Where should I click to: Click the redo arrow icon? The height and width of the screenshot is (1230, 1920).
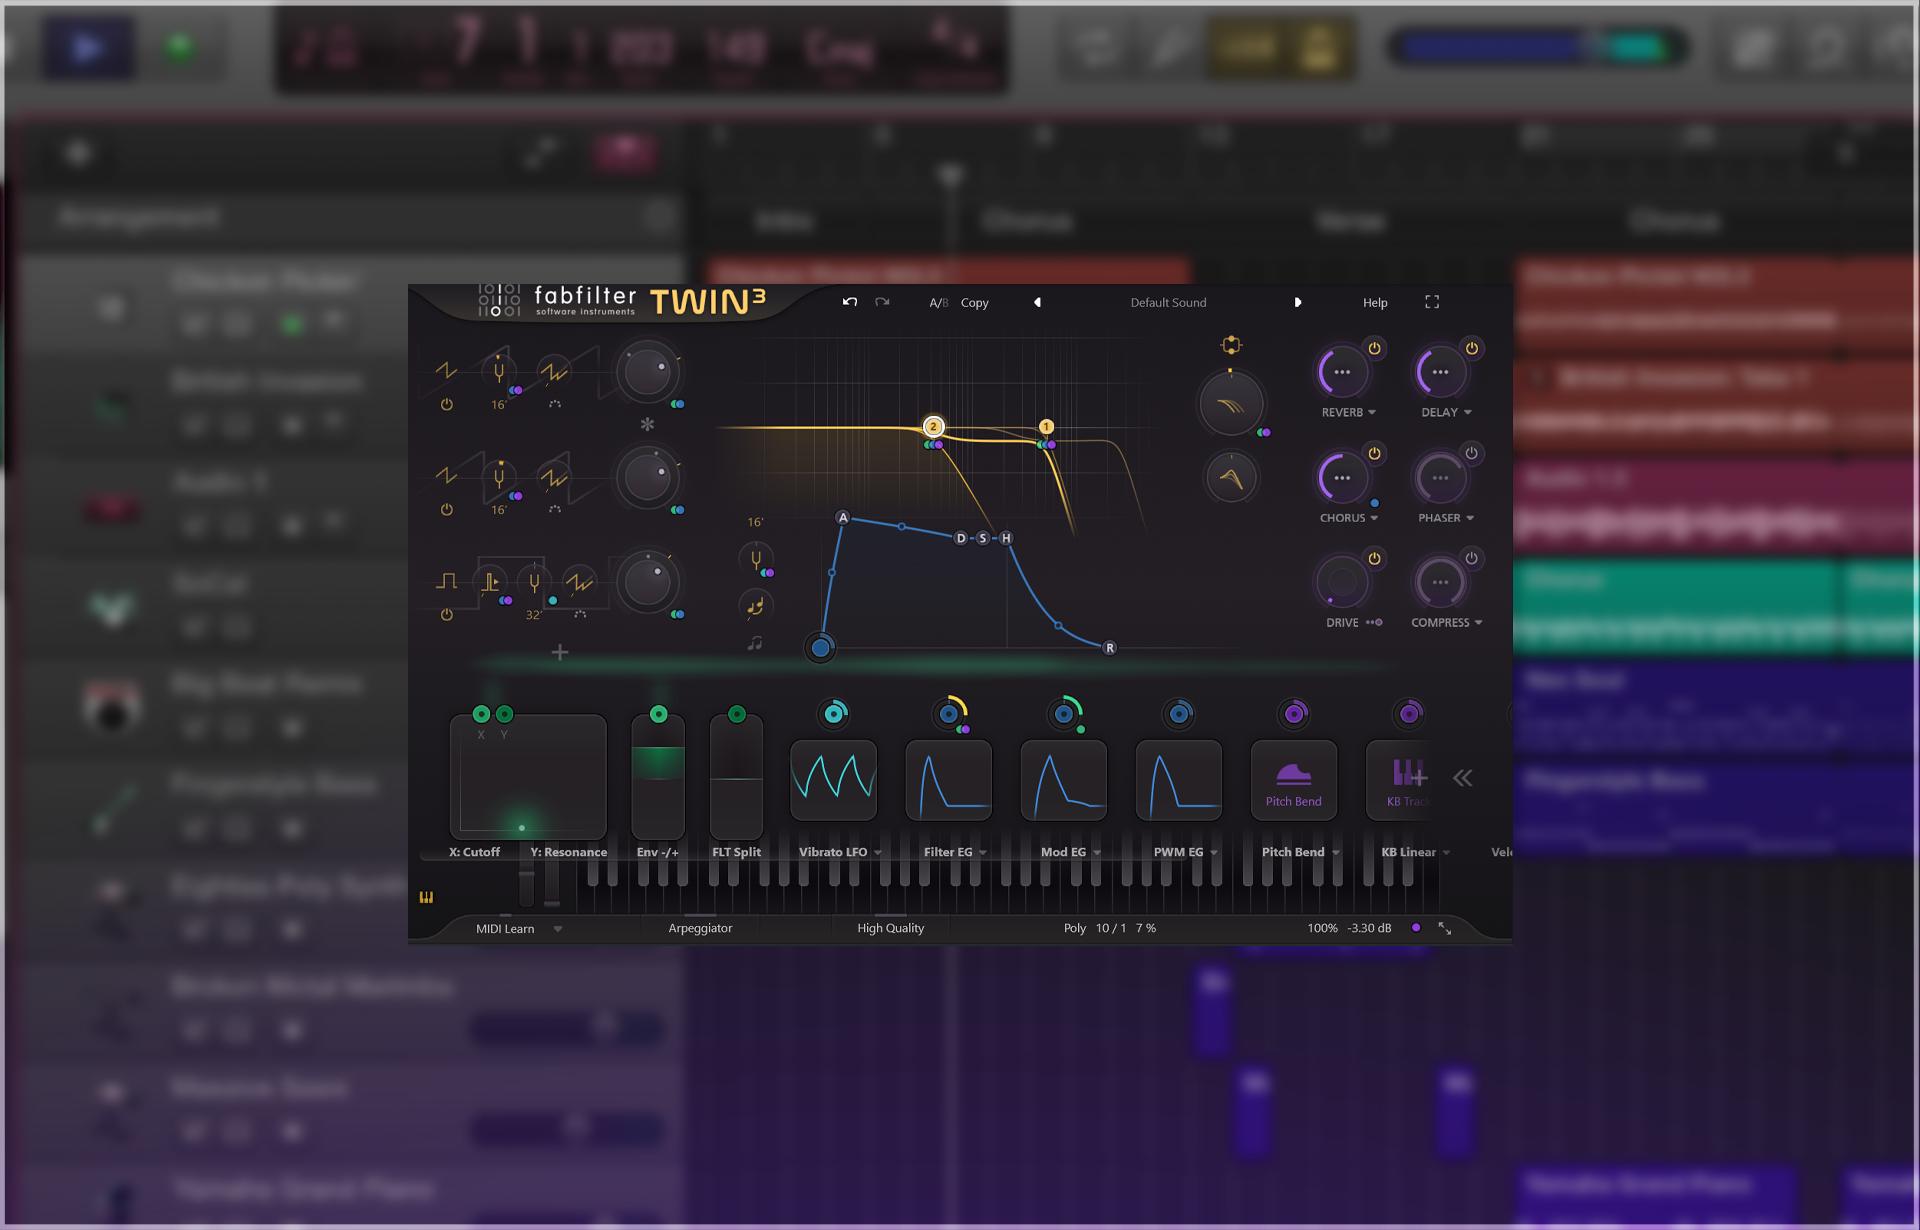[x=882, y=302]
